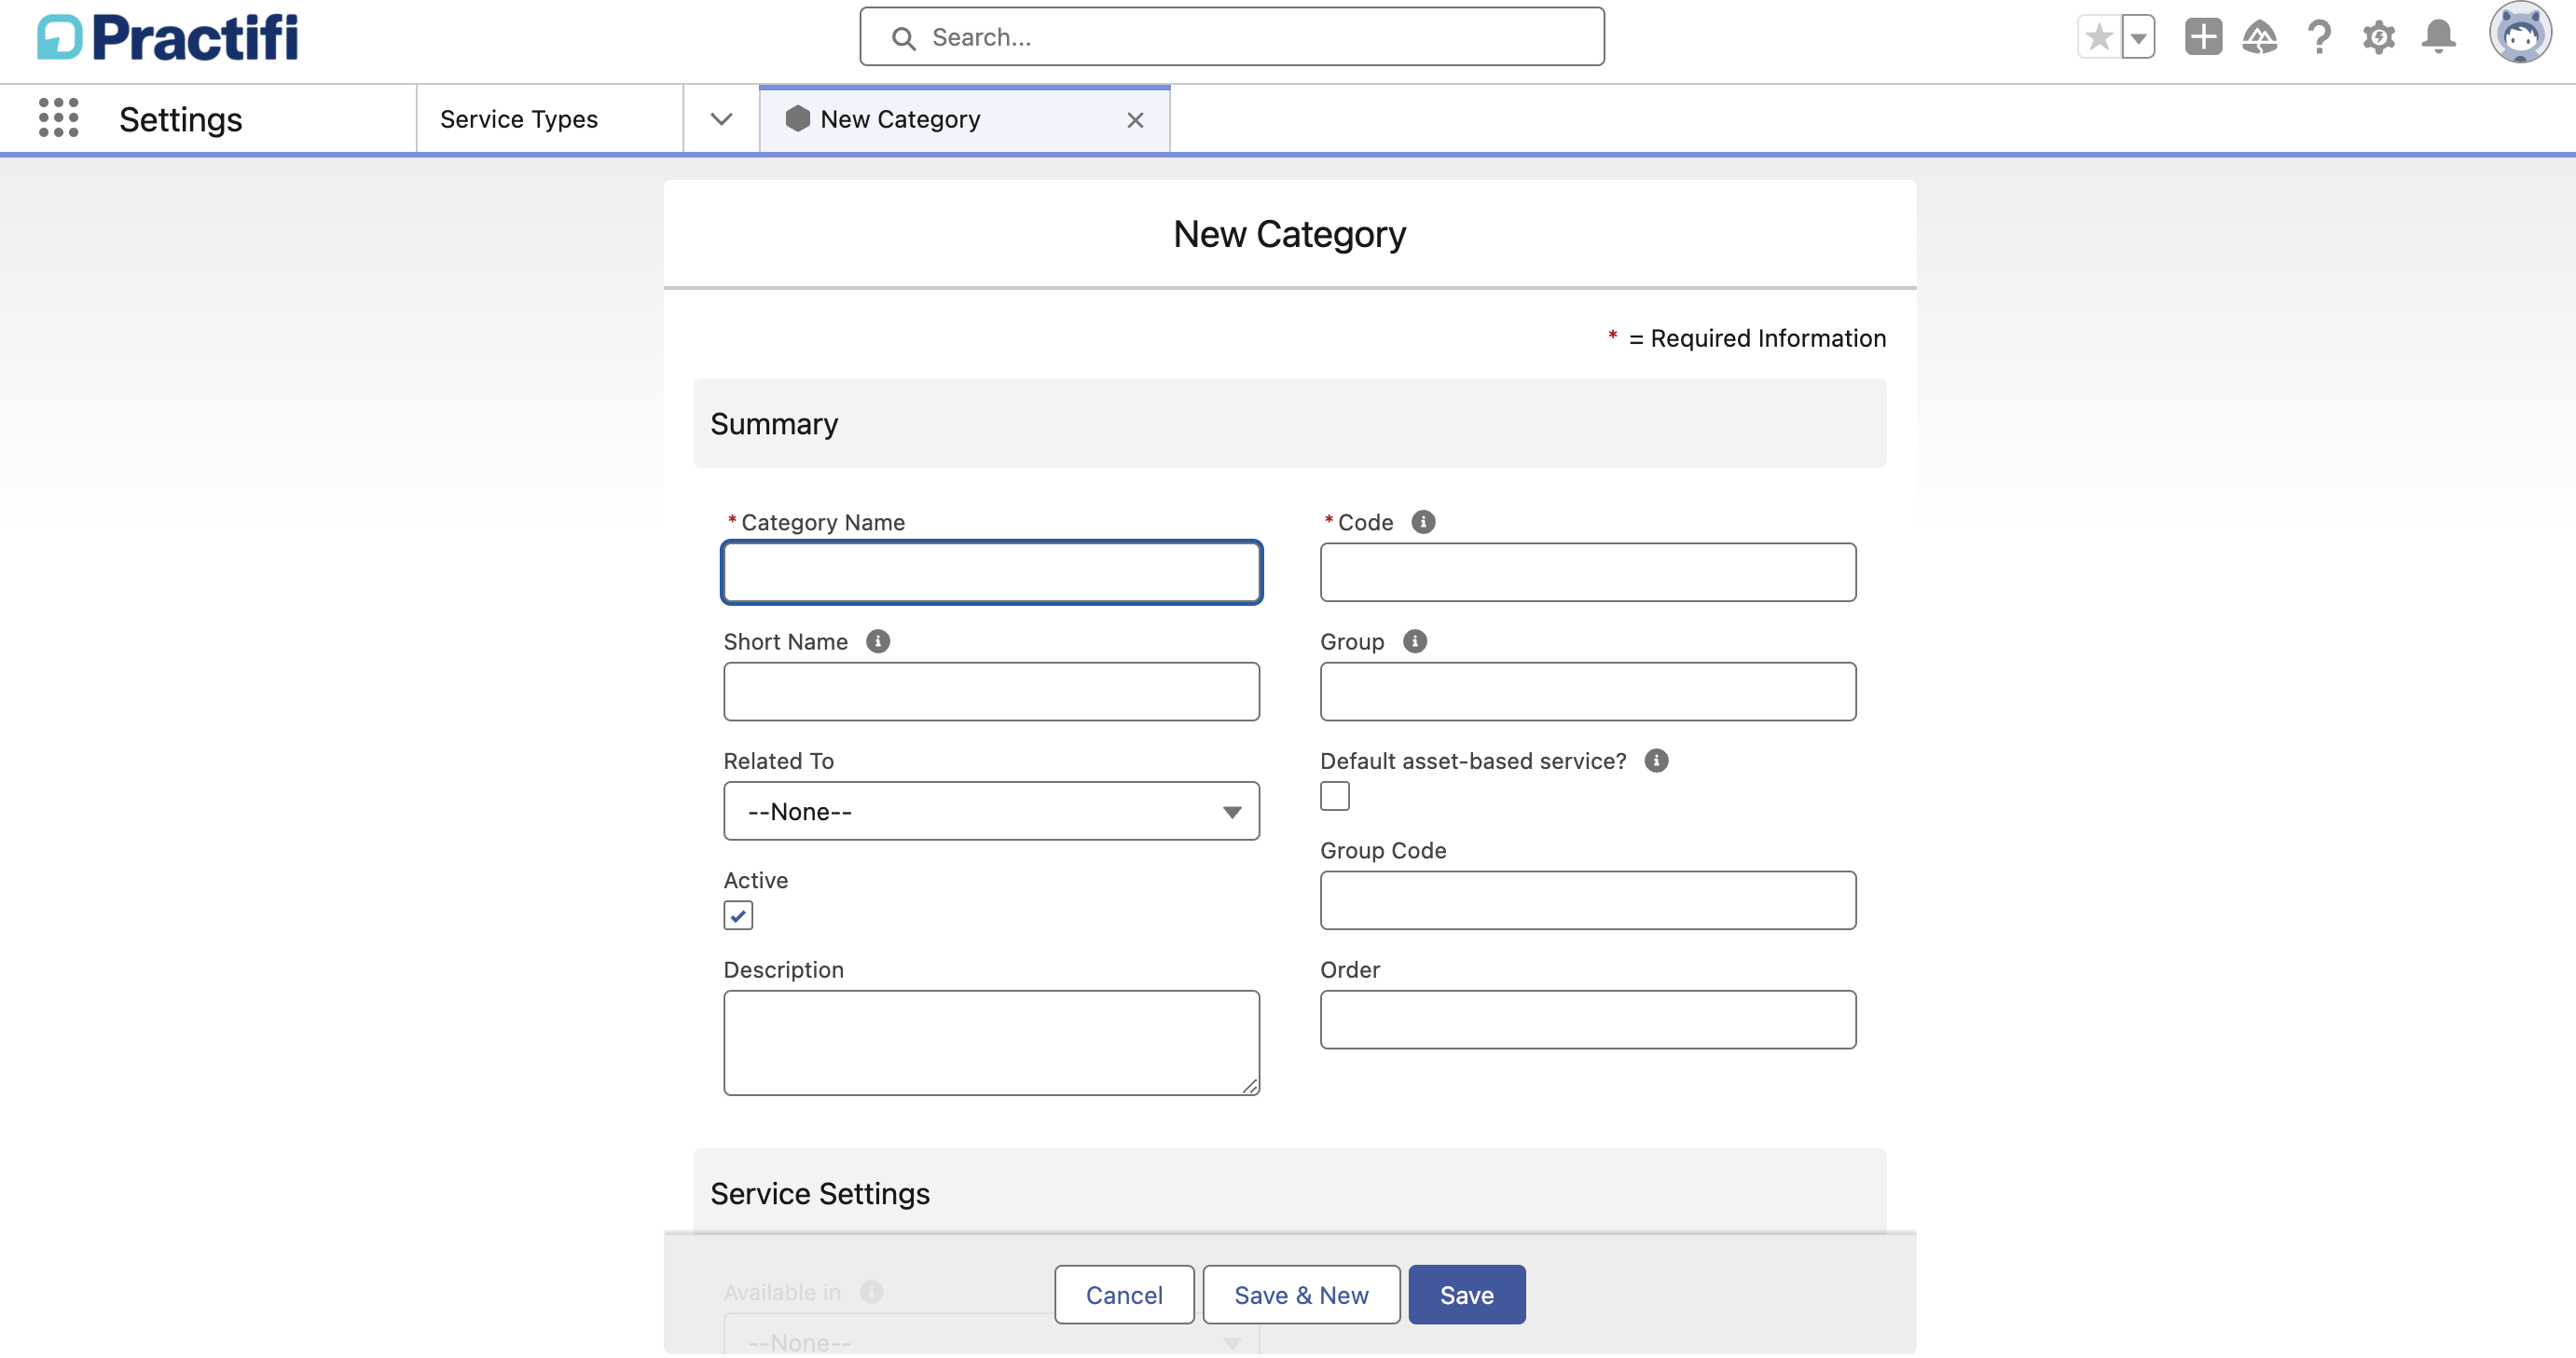Click the Required Information note
Screen dimensions: 2576x1358
point(1746,338)
